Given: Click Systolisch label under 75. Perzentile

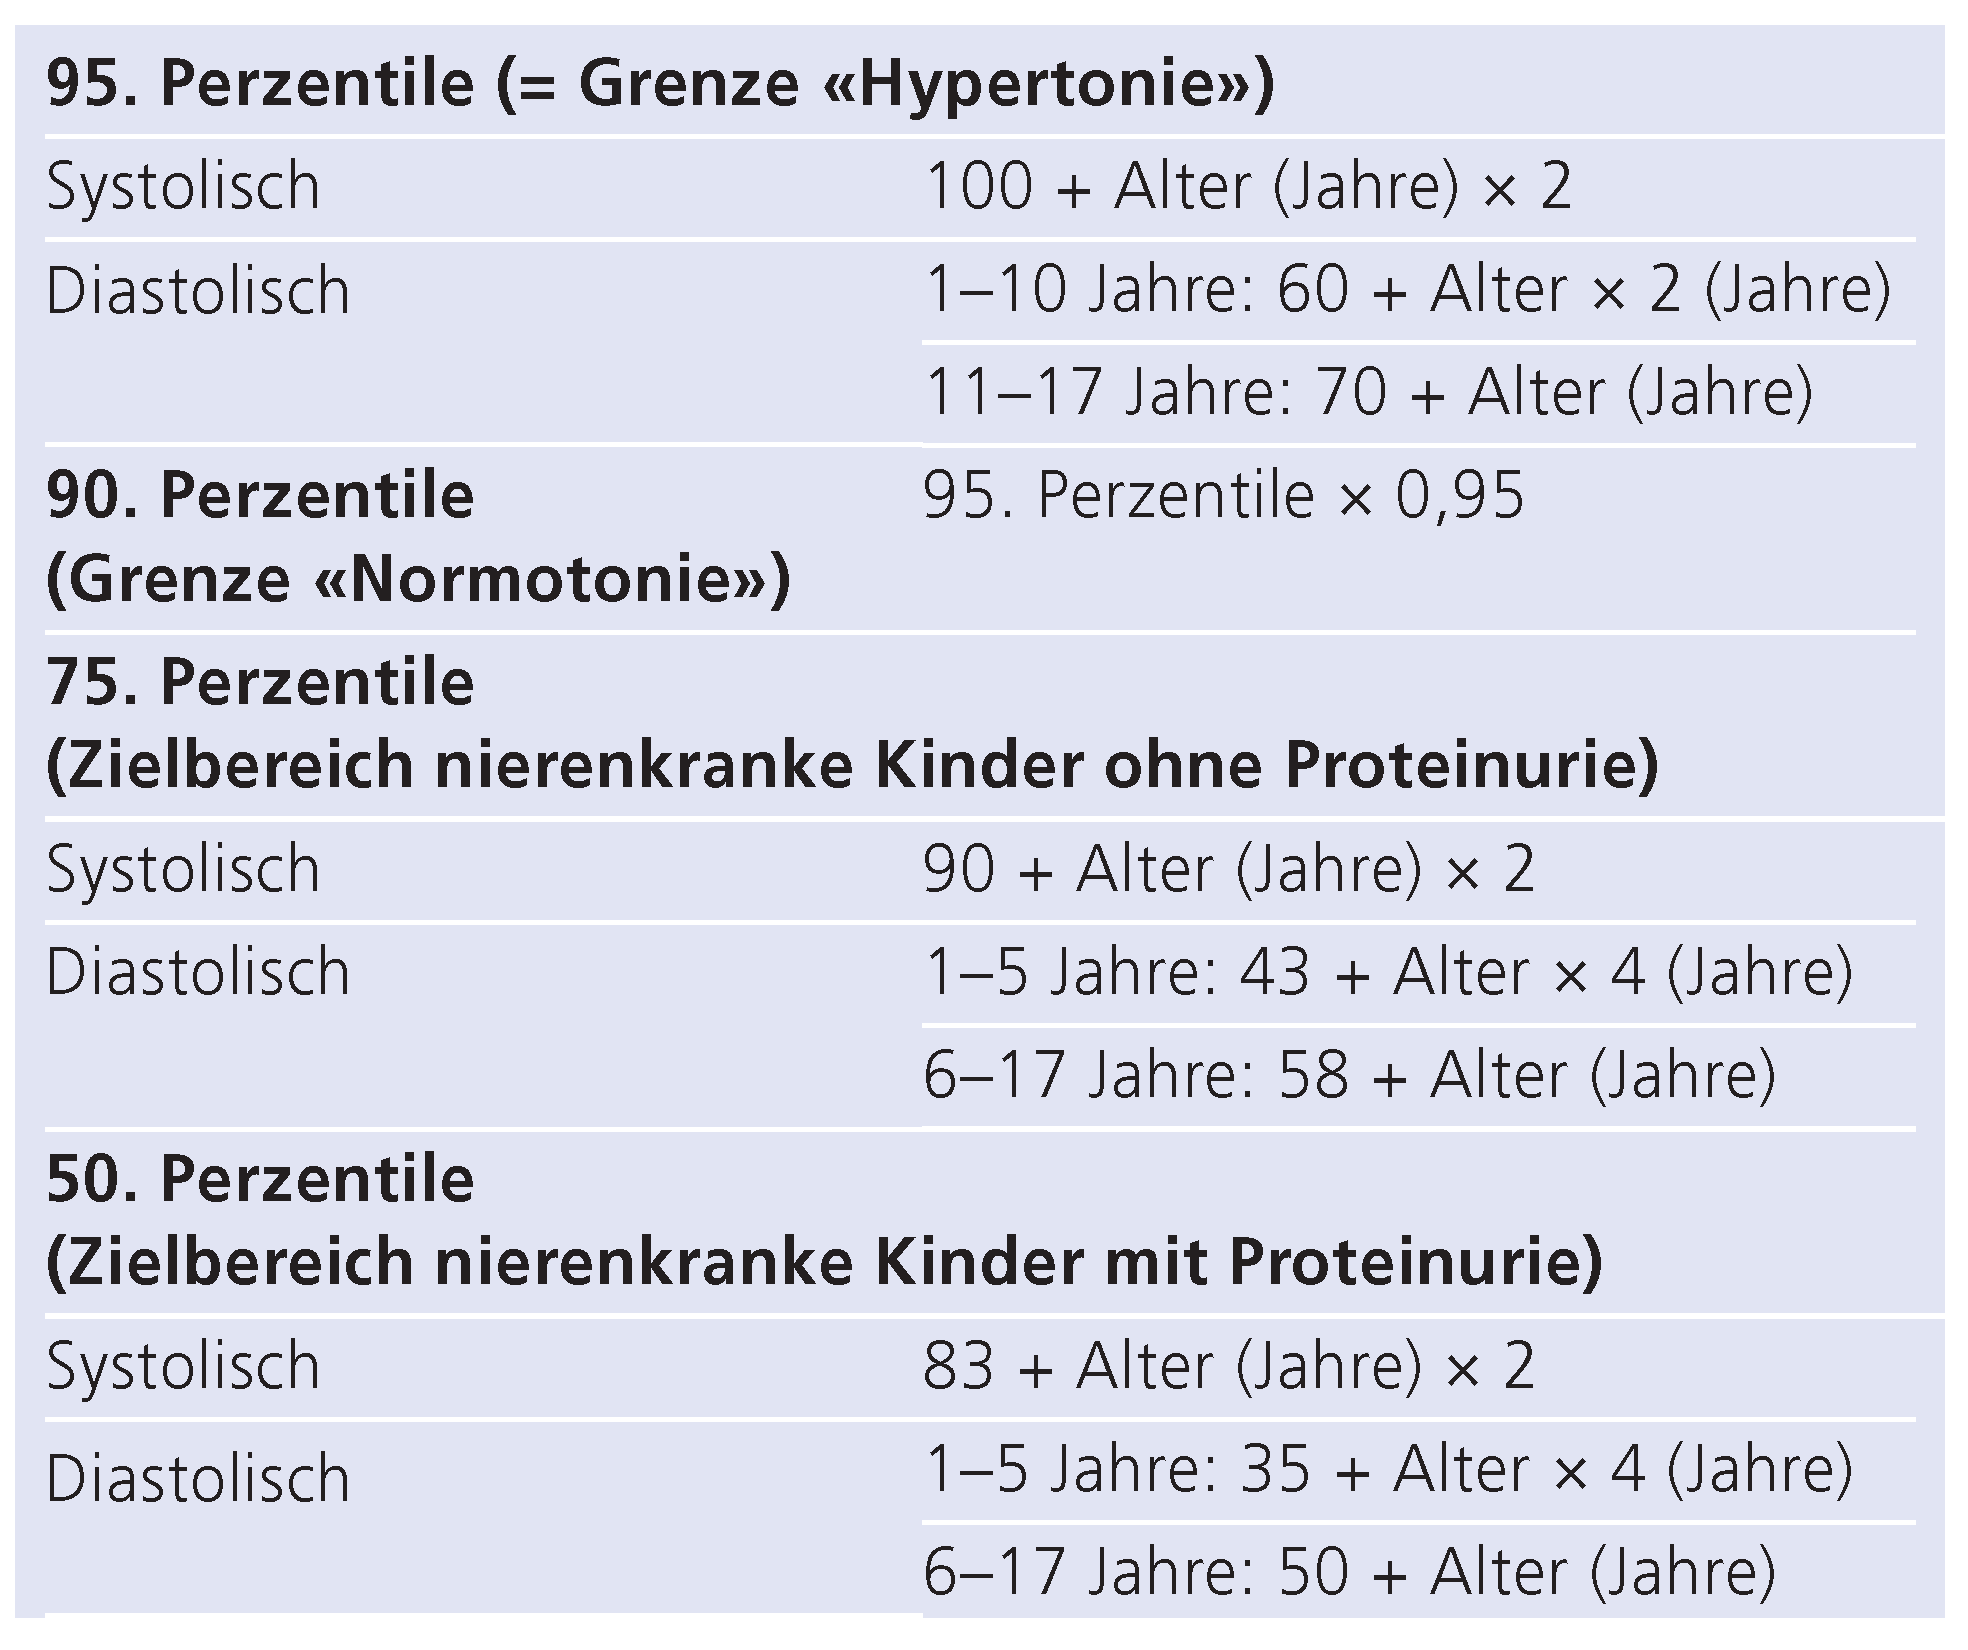Looking at the screenshot, I should pos(183,869).
